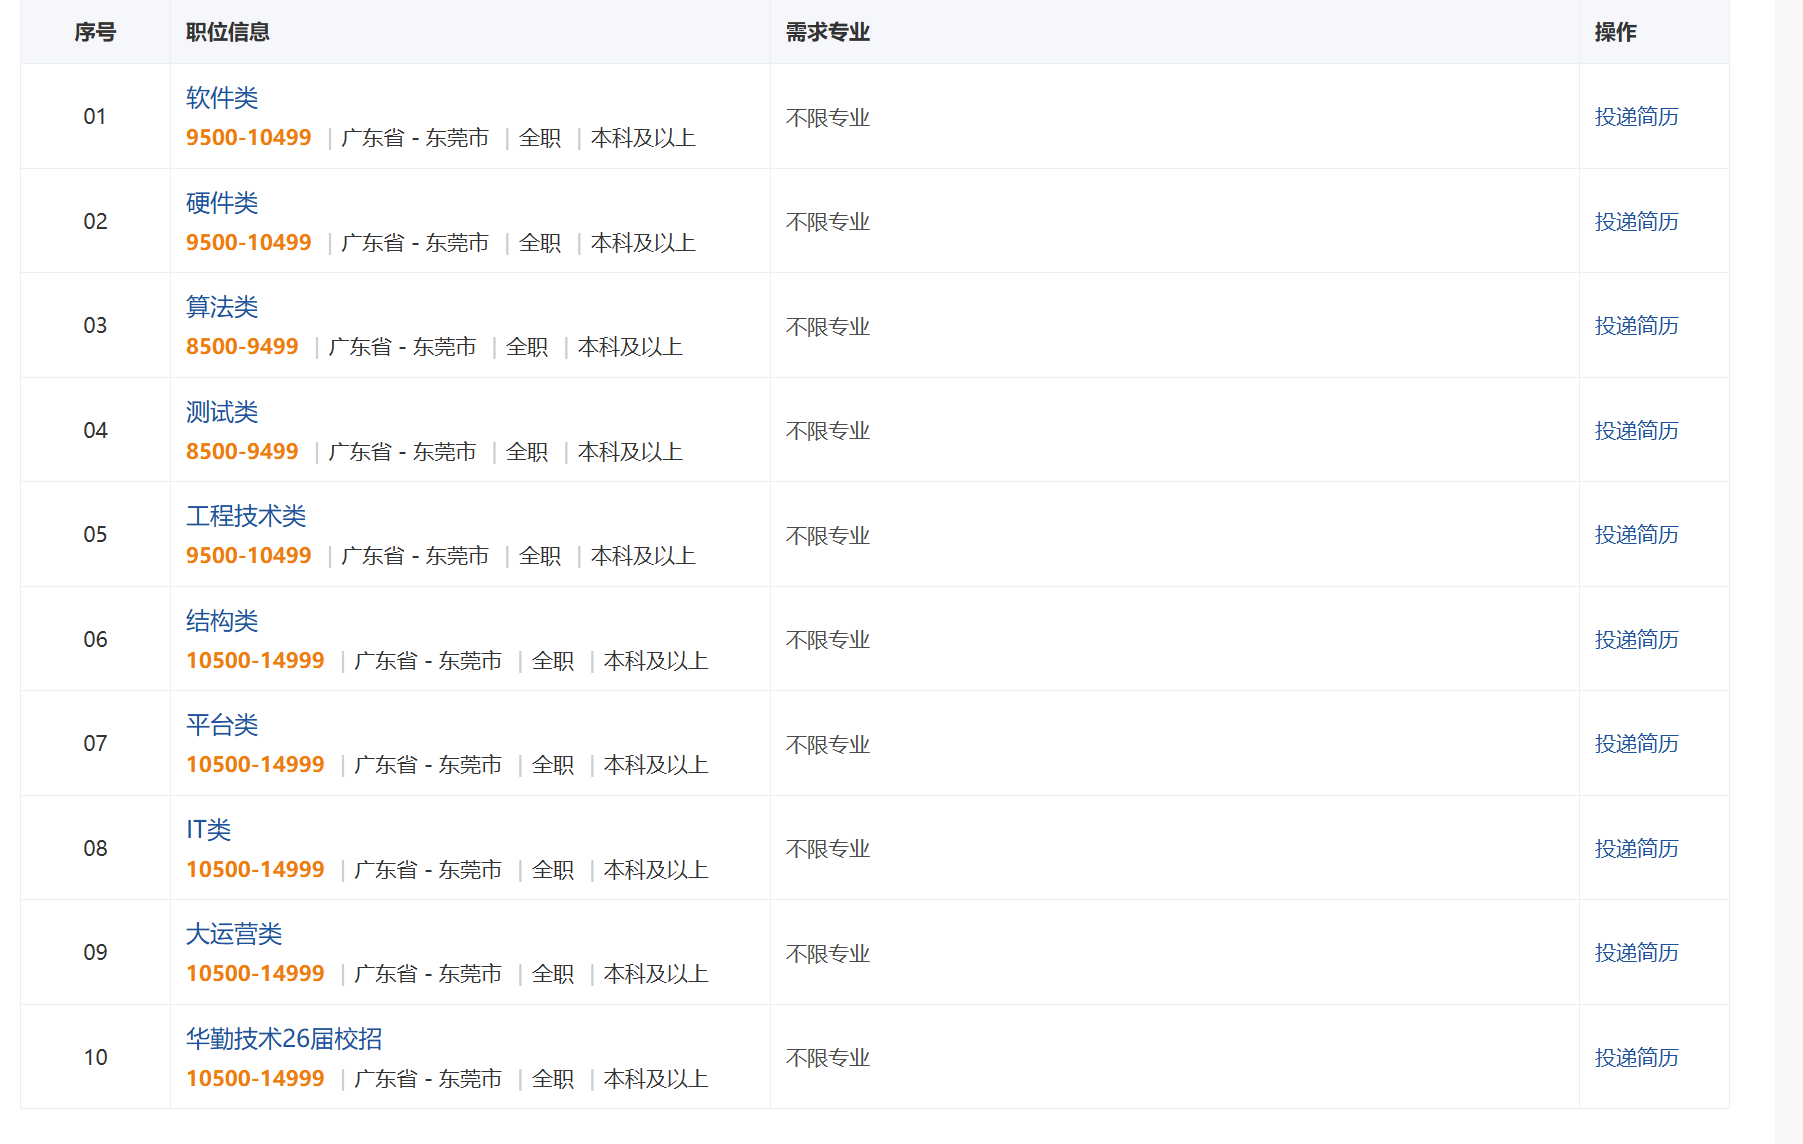The height and width of the screenshot is (1144, 1803).
Task: Click 投递简历 in row 03
Action: [x=1636, y=326]
